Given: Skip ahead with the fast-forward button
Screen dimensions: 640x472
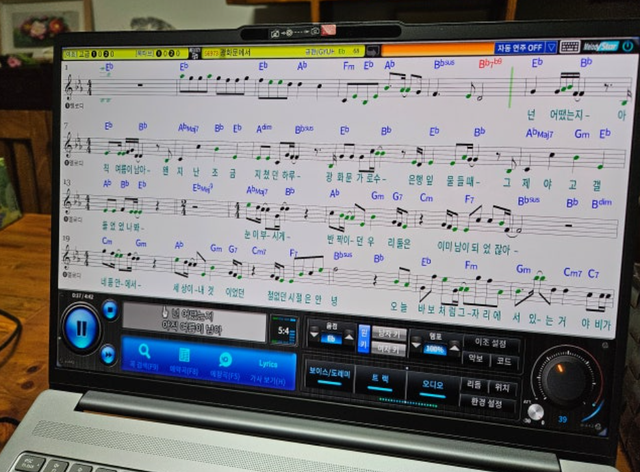Looking at the screenshot, I should tap(108, 355).
